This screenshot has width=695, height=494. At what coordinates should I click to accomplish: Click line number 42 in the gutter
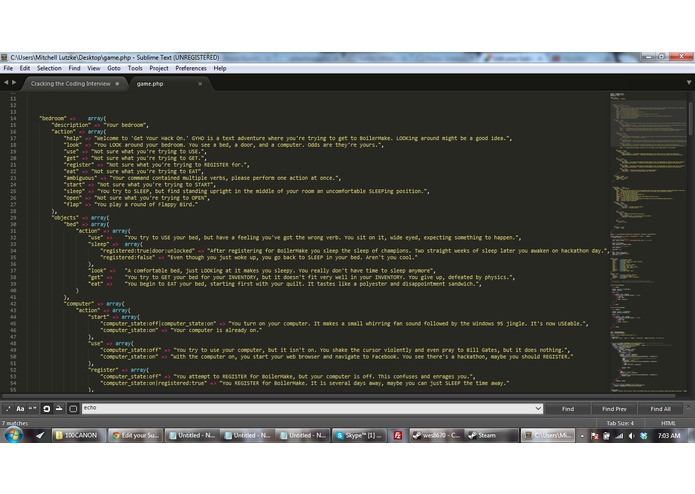(x=13, y=303)
